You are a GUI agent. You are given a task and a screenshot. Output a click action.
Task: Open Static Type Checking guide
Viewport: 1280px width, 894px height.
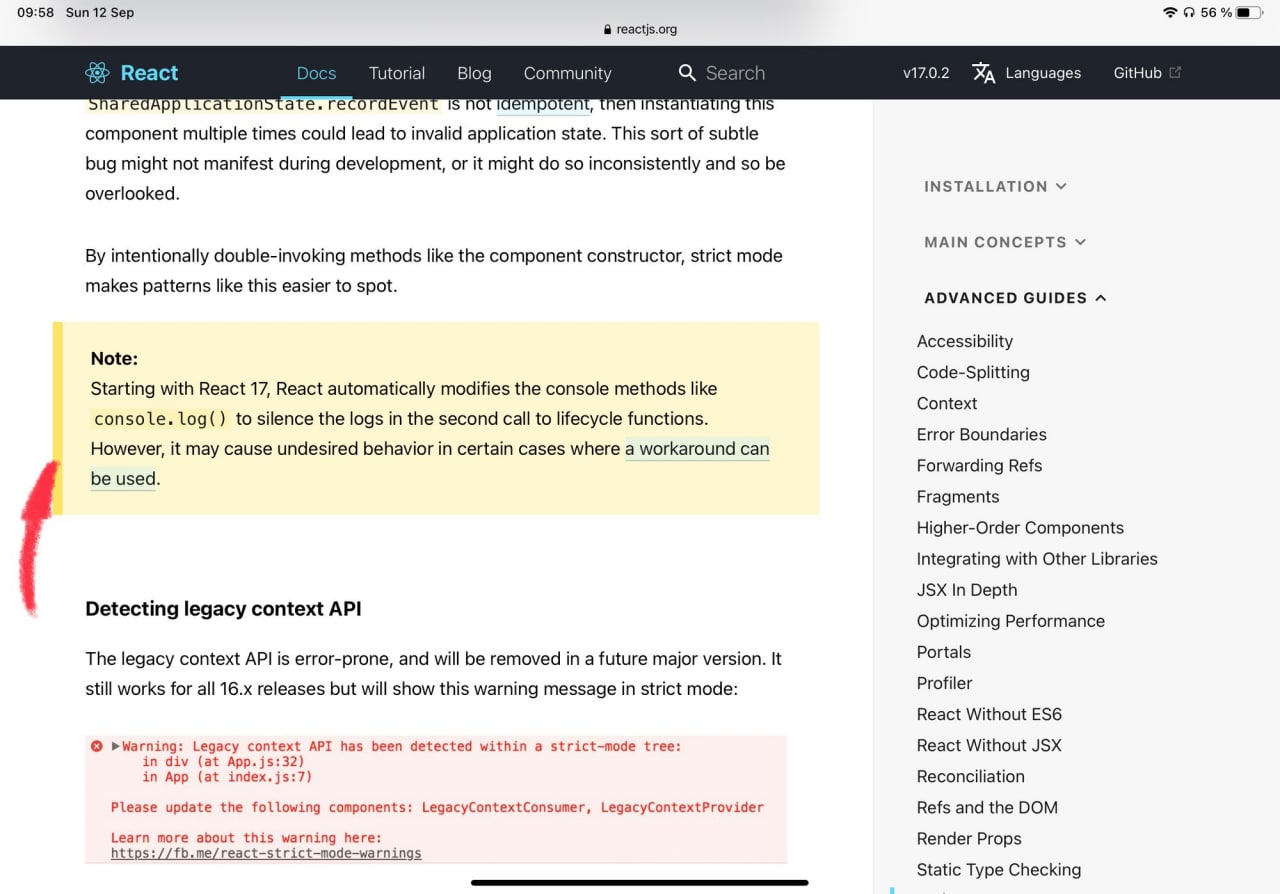[999, 868]
